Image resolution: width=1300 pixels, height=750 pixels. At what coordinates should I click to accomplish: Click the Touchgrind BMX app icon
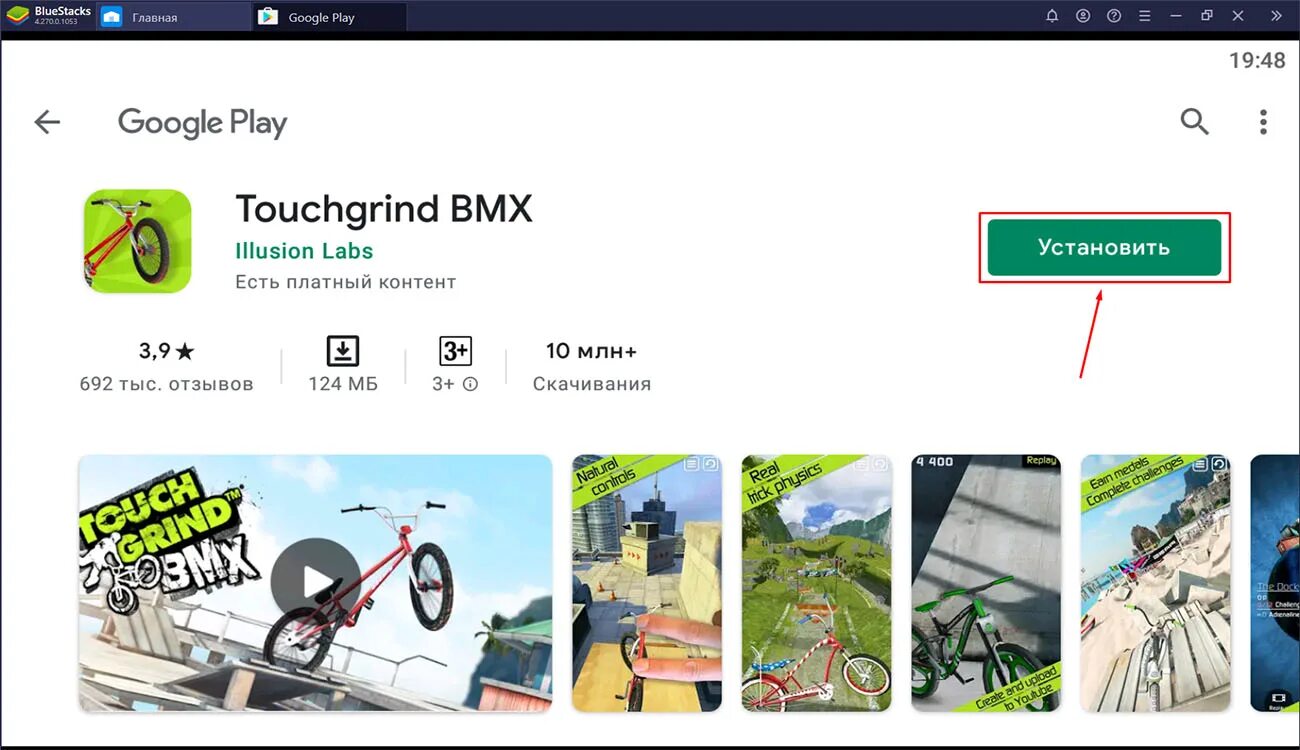click(137, 241)
